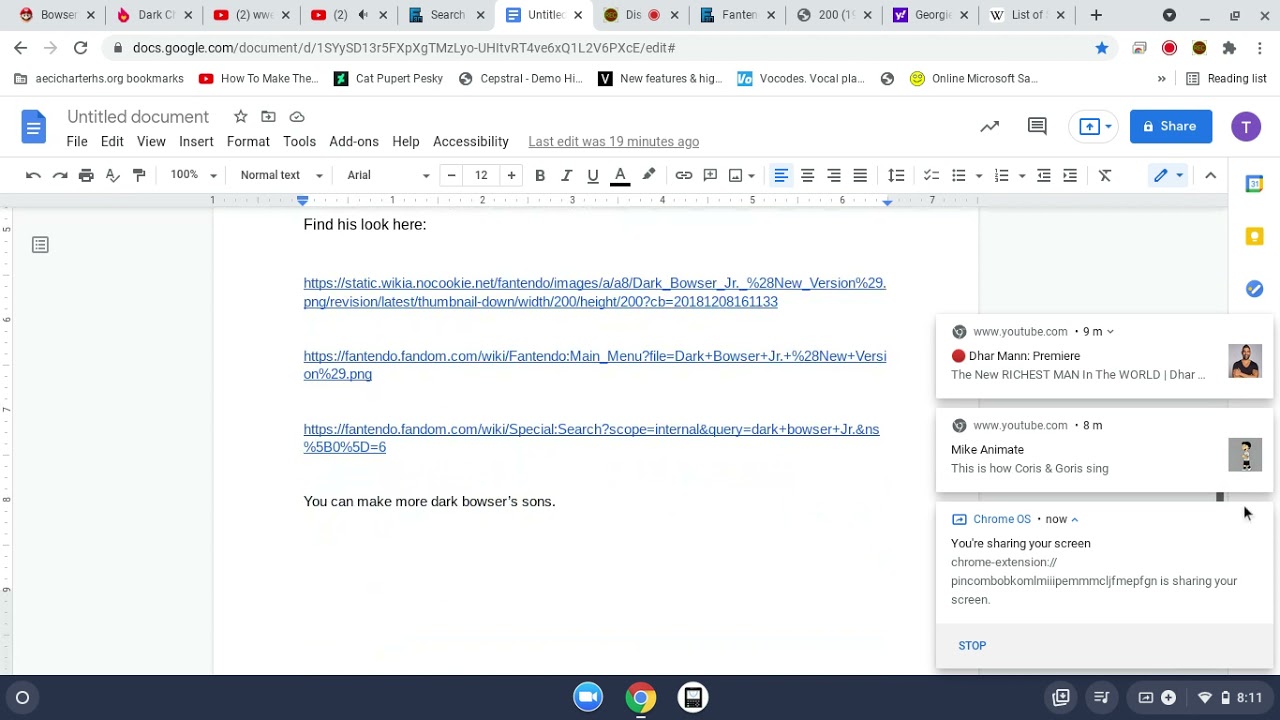Click the Undo icon in toolbar

tap(33, 175)
